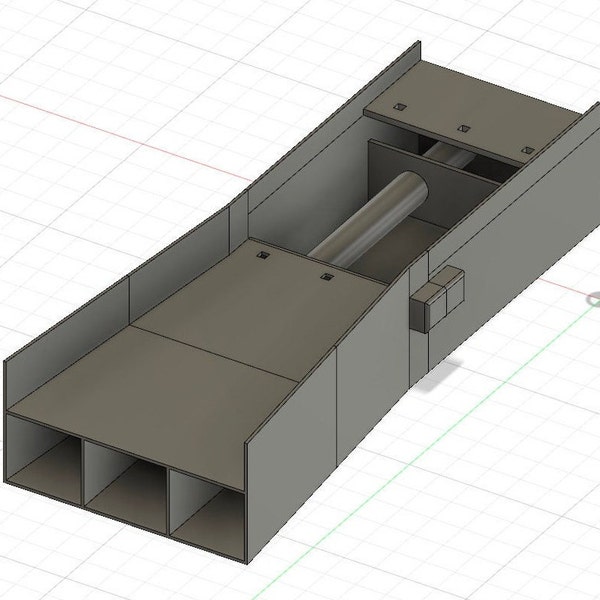Select the middle square hole on rear plate
600x600 pixels.
[x=464, y=128]
